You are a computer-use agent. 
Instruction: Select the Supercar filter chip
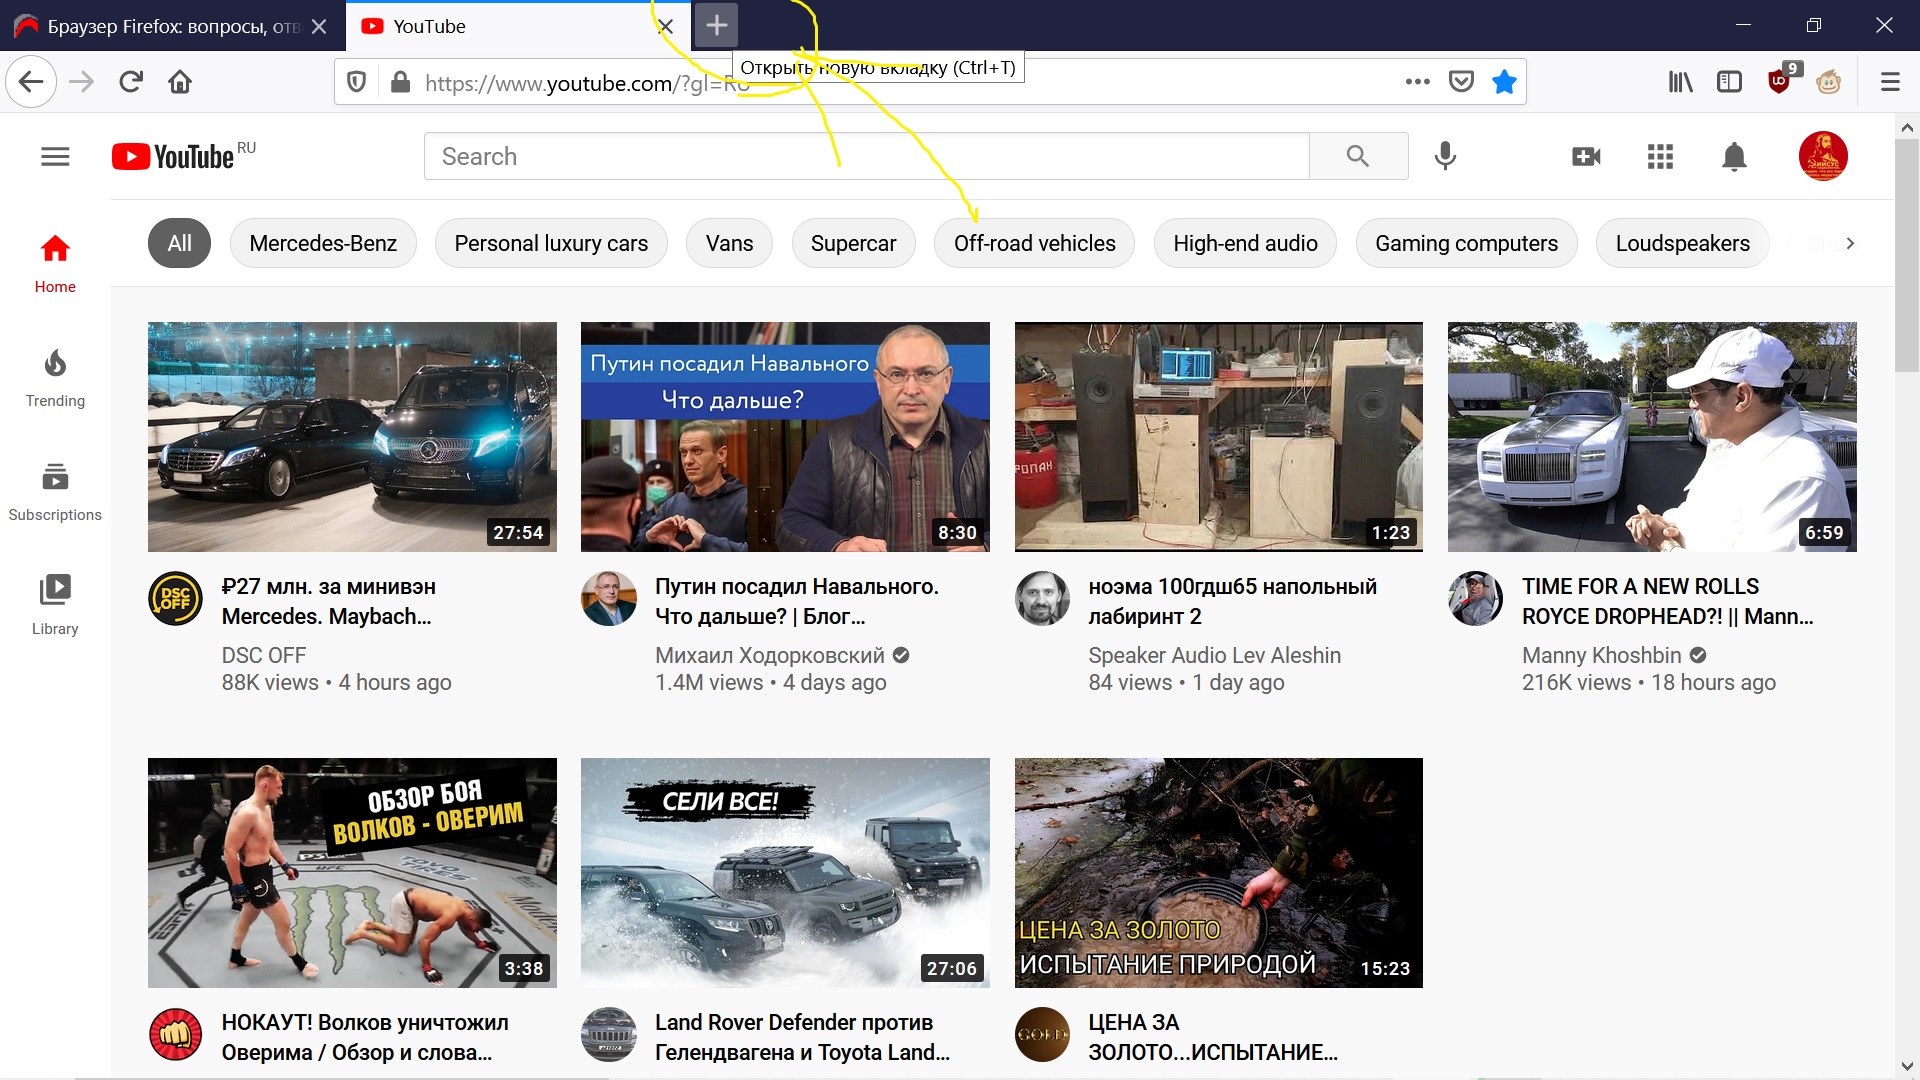click(853, 244)
